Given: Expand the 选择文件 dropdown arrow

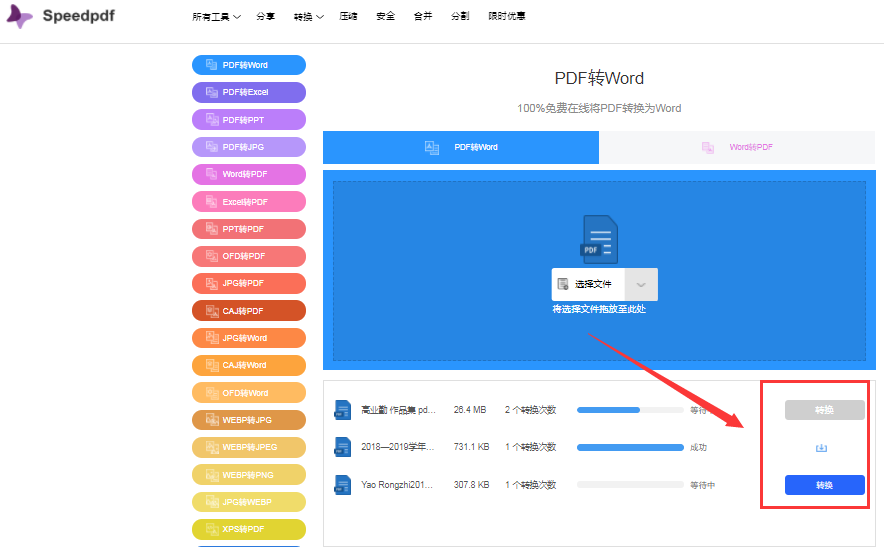Looking at the screenshot, I should 641,284.
